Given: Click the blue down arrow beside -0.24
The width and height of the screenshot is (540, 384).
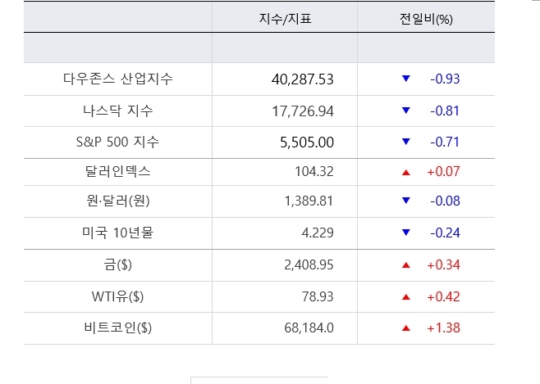Looking at the screenshot, I should pyautogui.click(x=406, y=232).
